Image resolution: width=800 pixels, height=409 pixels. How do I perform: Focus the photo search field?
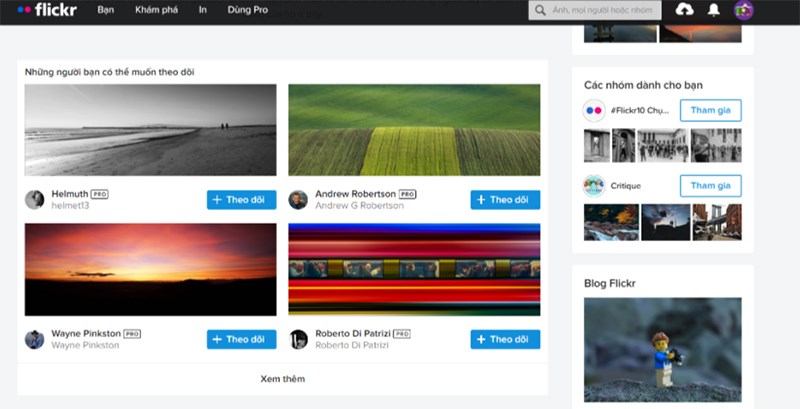595,10
